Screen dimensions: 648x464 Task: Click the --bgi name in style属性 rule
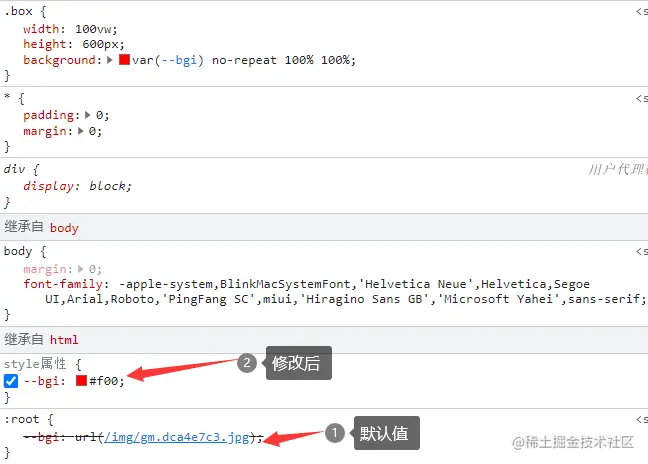41,381
